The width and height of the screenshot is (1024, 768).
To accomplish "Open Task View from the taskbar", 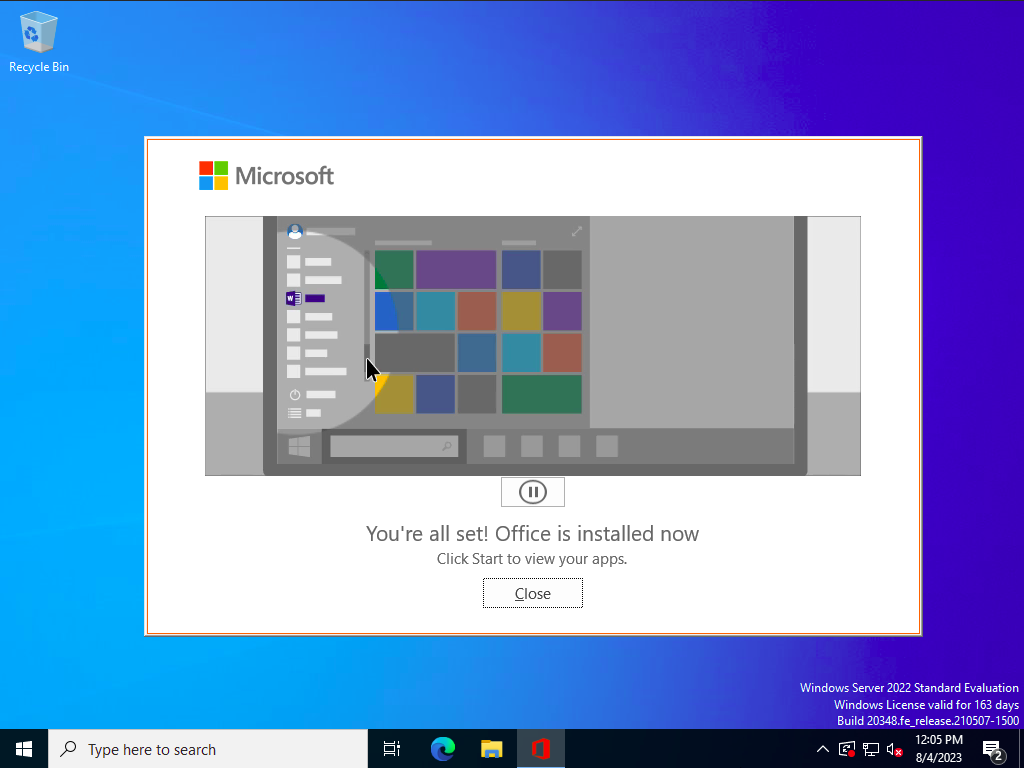I will pyautogui.click(x=392, y=749).
